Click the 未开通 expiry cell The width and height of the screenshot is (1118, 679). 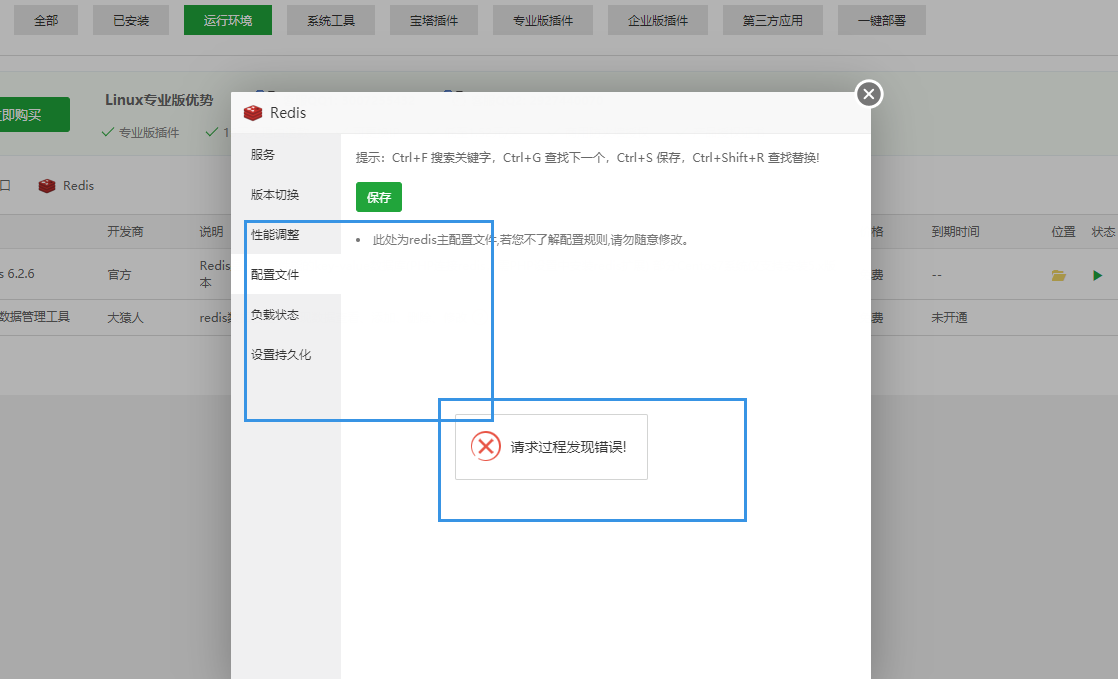pos(949,317)
